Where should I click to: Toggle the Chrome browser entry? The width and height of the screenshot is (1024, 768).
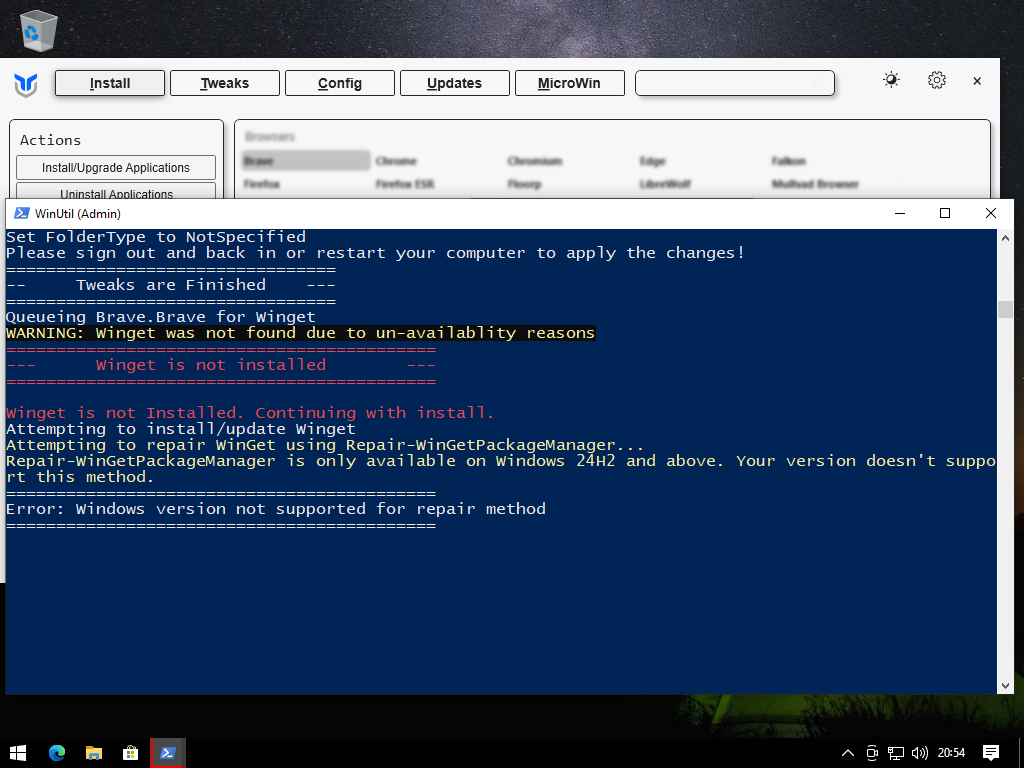396,161
